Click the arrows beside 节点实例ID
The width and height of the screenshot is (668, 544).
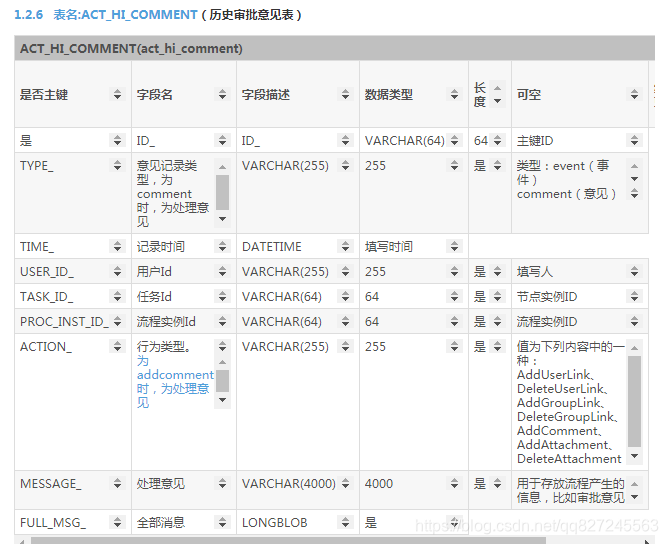[x=634, y=296]
